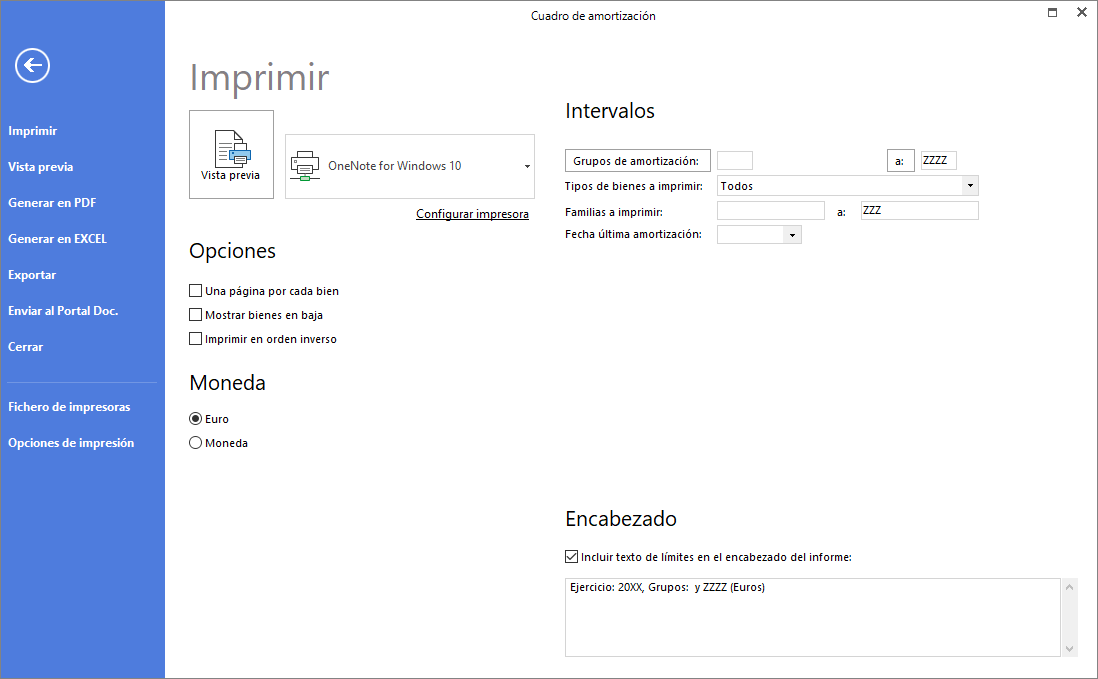This screenshot has height=679, width=1098.
Task: Select Vista previa in the sidebar
Action: (x=41, y=167)
